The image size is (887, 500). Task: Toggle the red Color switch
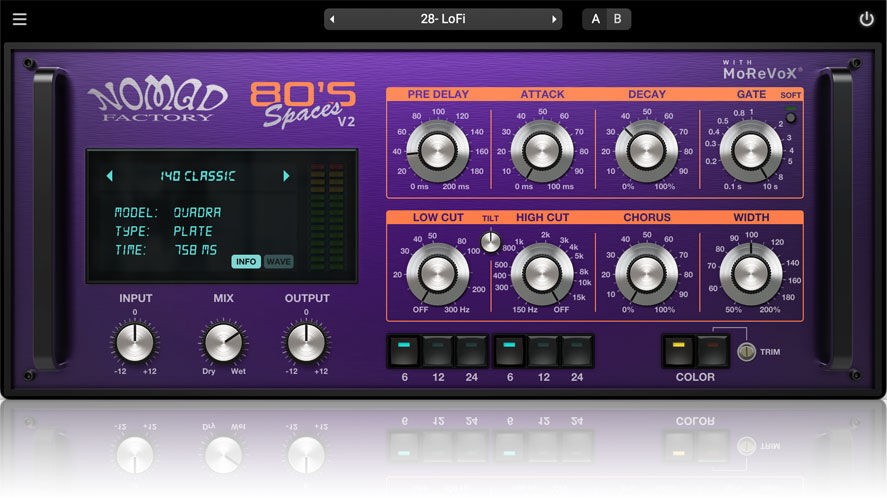pos(712,350)
